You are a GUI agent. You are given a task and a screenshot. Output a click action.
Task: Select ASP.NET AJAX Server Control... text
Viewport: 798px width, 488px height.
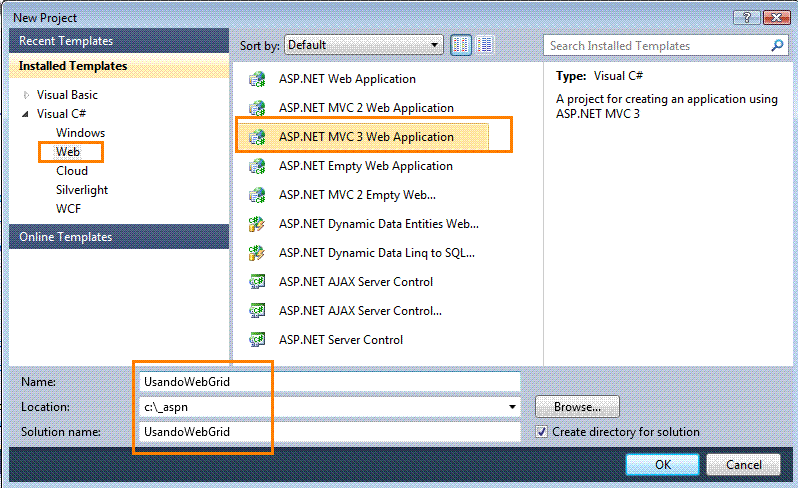coord(360,311)
